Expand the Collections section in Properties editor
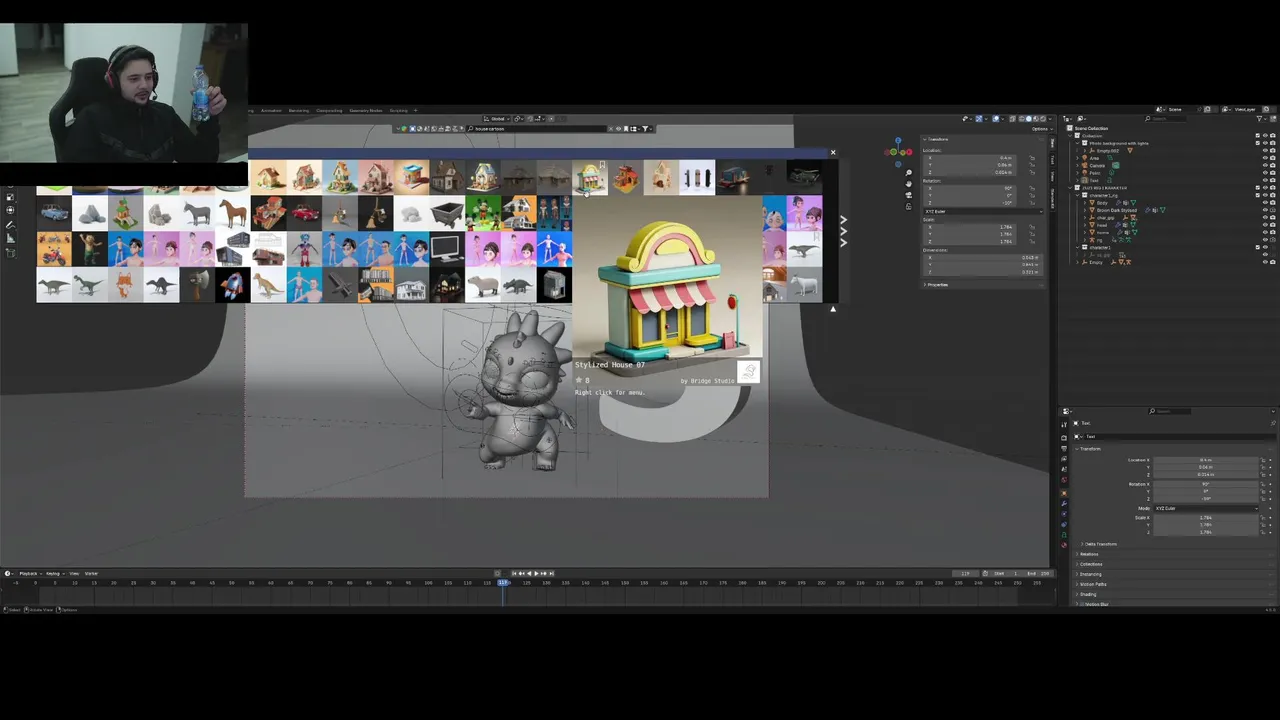The image size is (1280, 720). click(x=1090, y=564)
